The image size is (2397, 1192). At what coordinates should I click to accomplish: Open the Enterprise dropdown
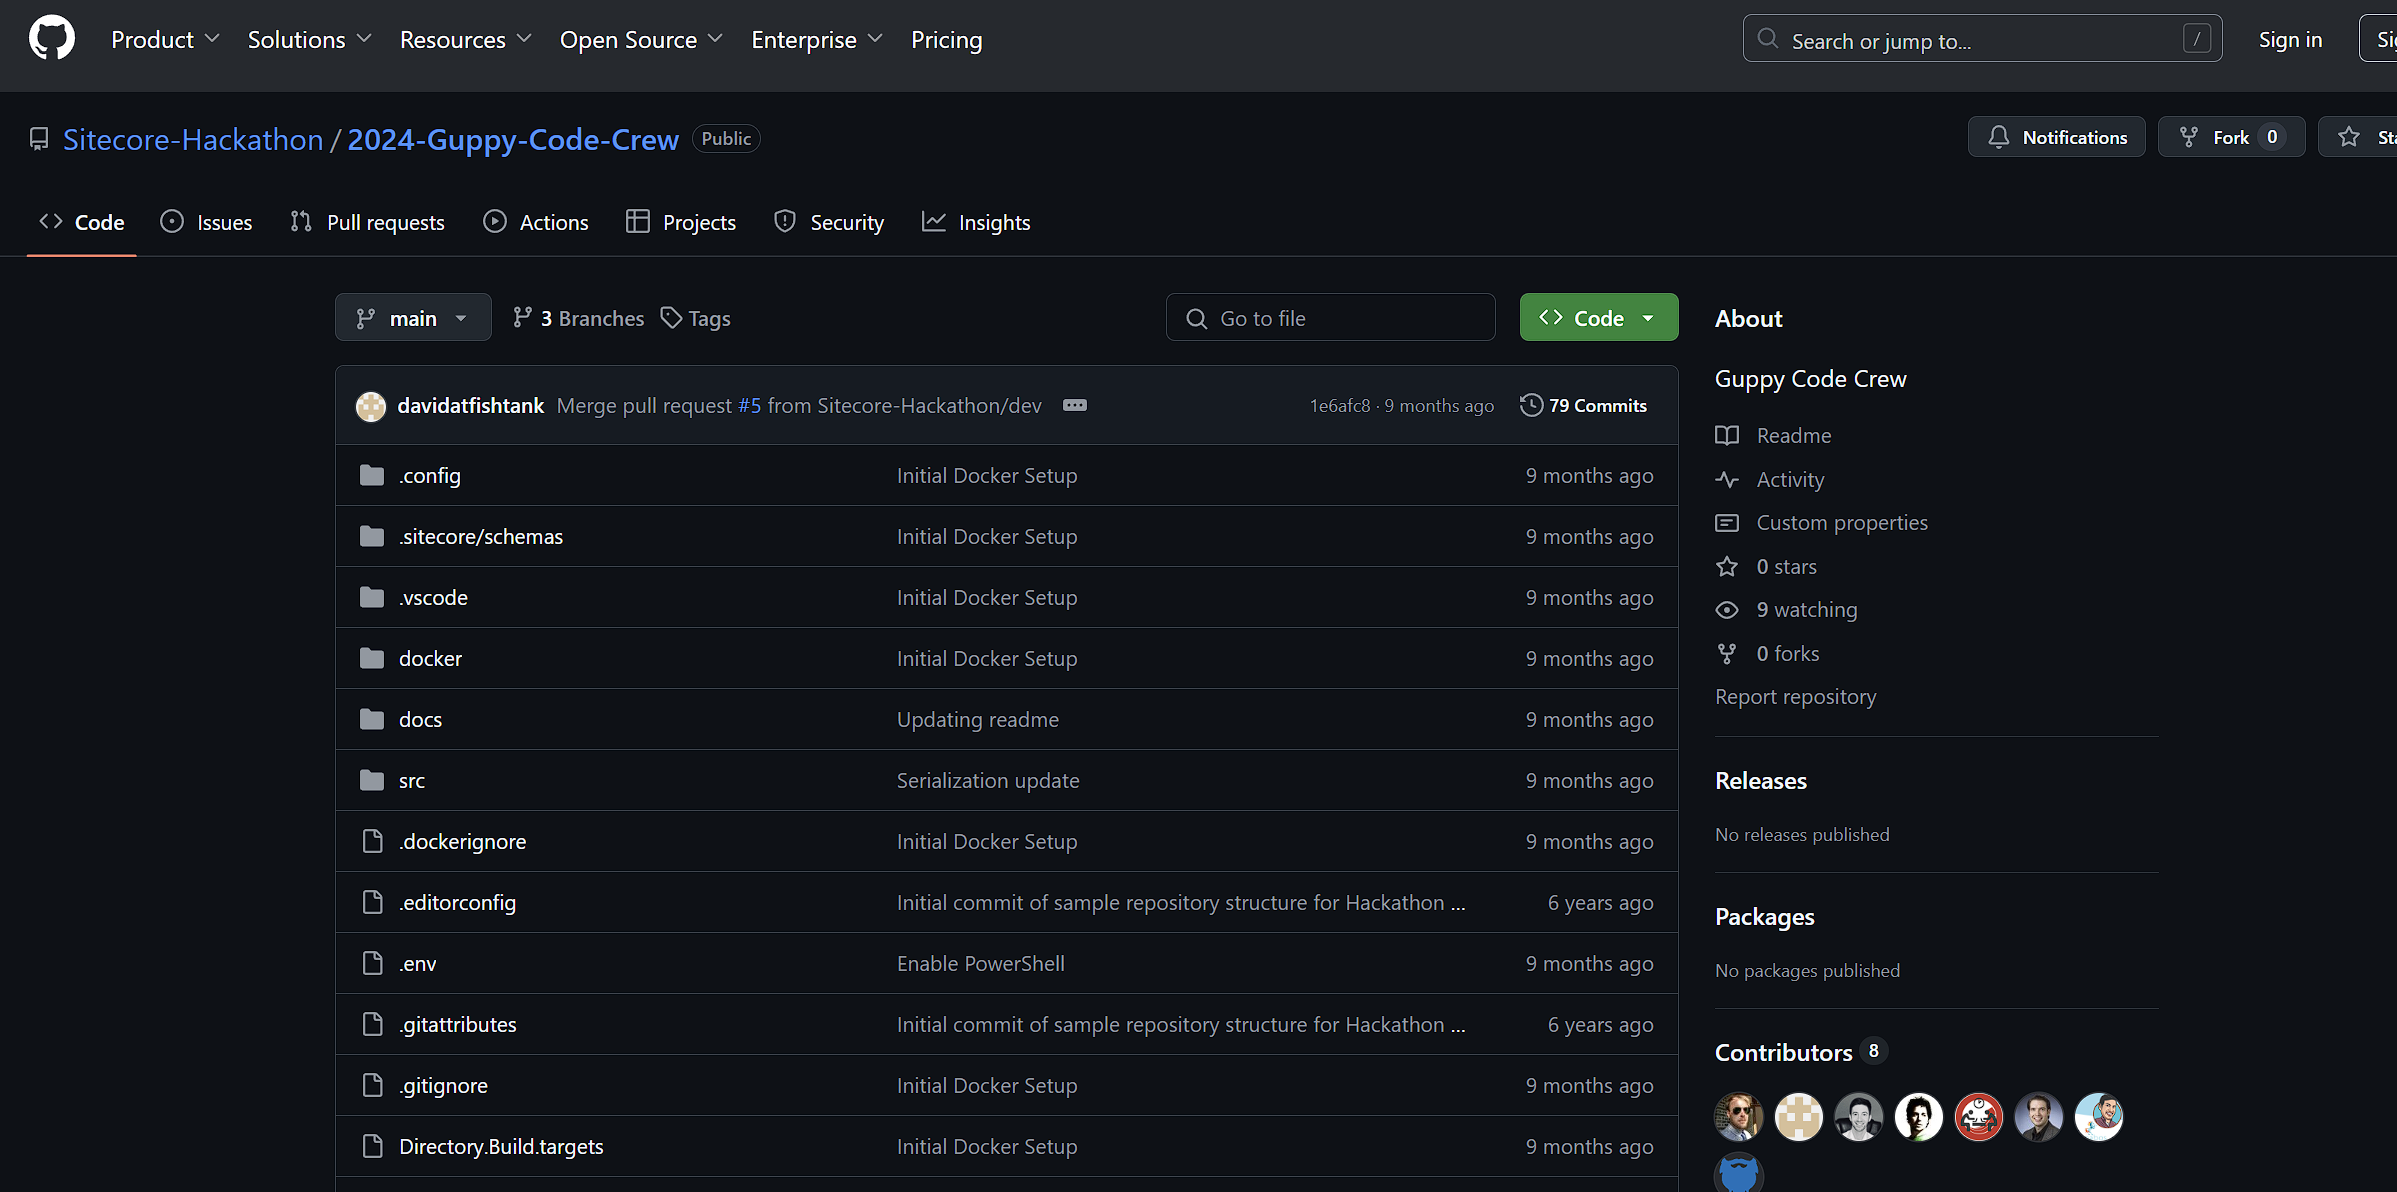tap(817, 39)
